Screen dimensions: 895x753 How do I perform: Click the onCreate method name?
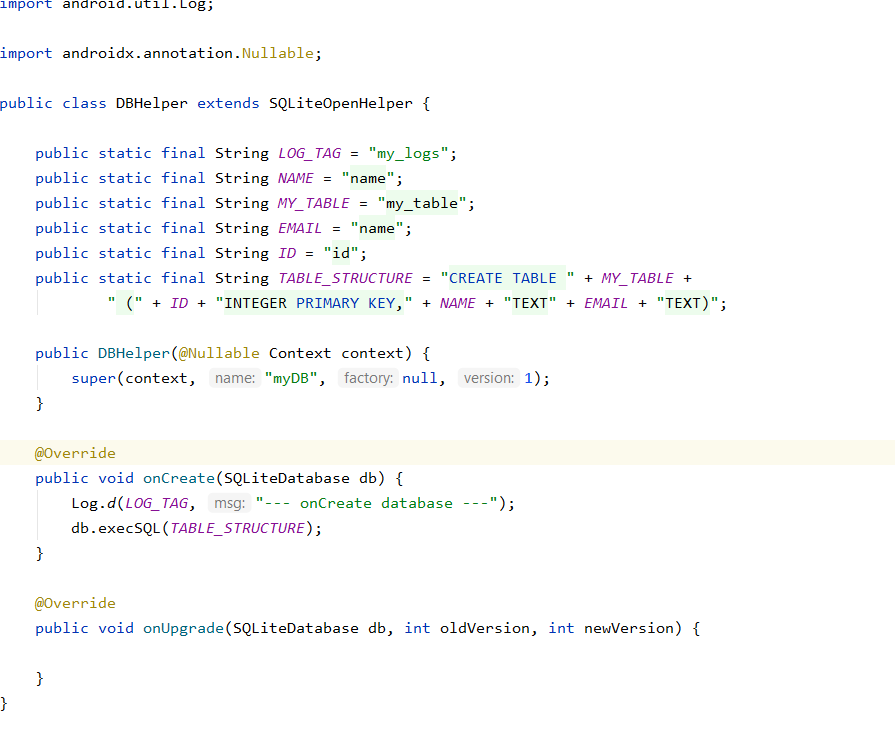[x=179, y=478]
